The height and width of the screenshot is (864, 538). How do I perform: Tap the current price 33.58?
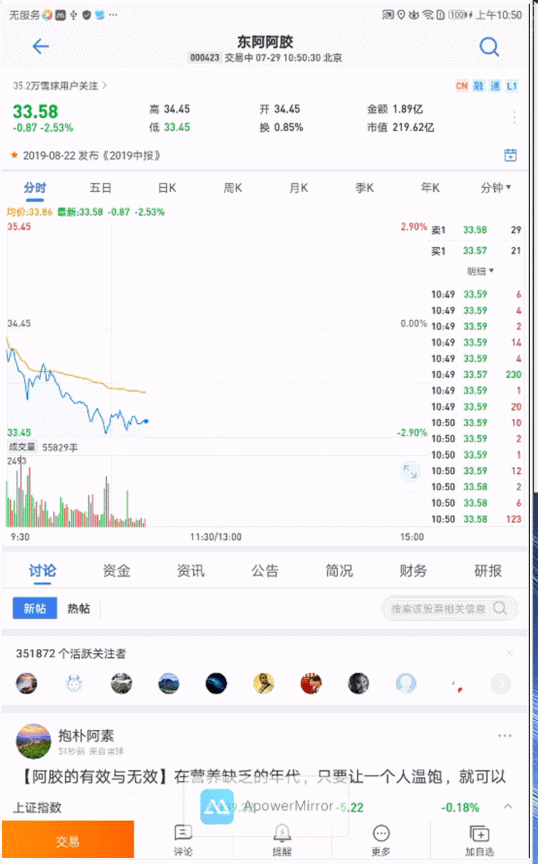(x=35, y=111)
